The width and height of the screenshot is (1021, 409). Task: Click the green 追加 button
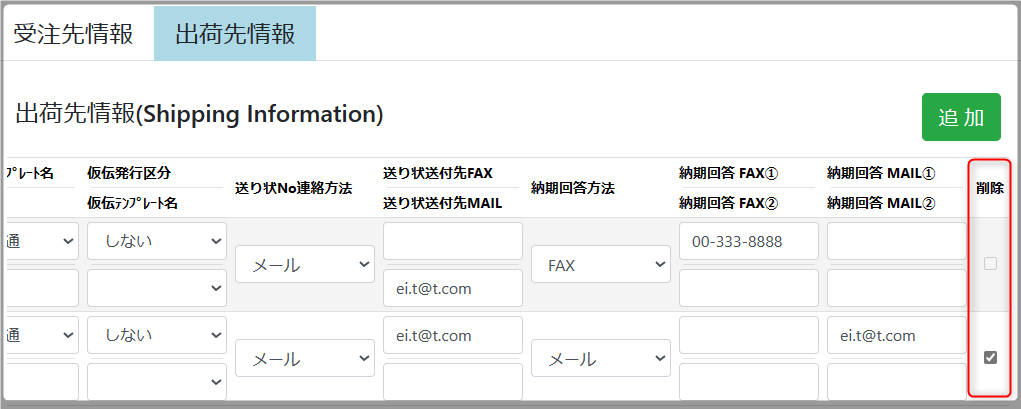[x=960, y=117]
